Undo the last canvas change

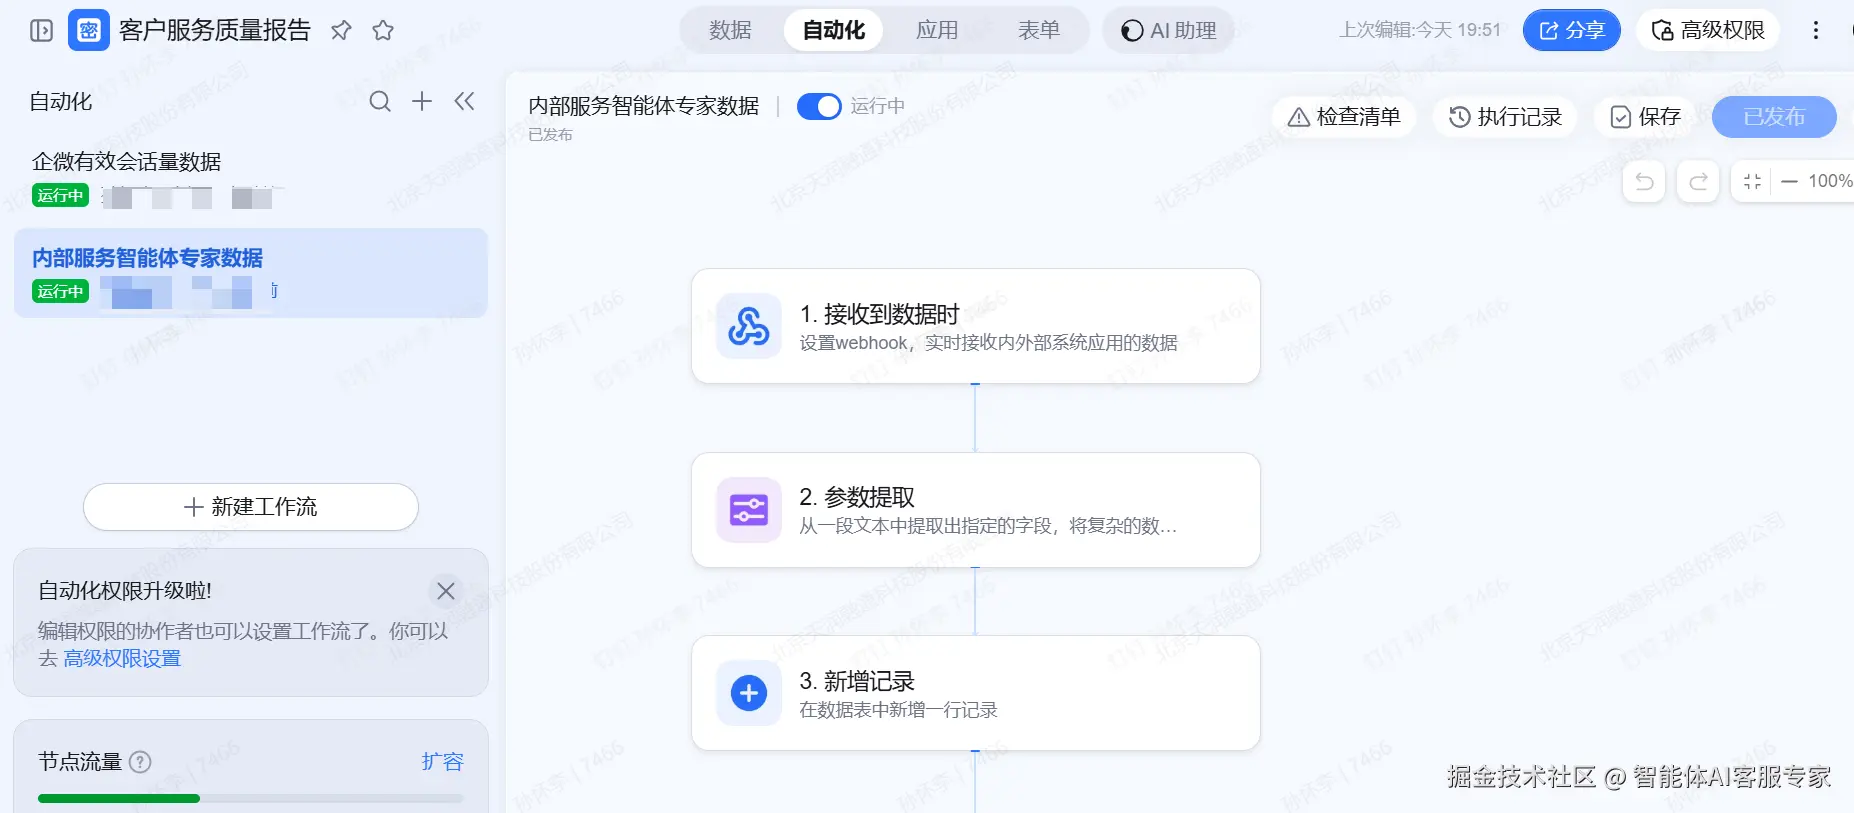(1644, 181)
